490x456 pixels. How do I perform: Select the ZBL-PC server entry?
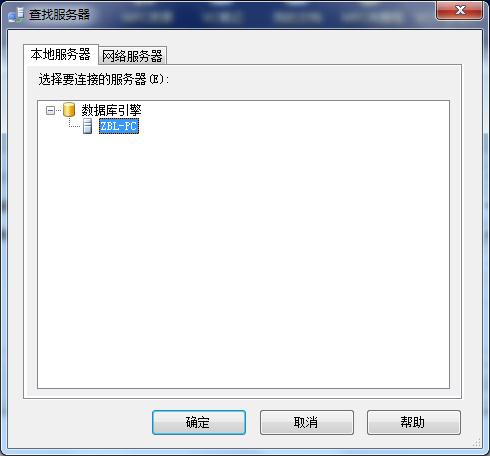[119, 126]
